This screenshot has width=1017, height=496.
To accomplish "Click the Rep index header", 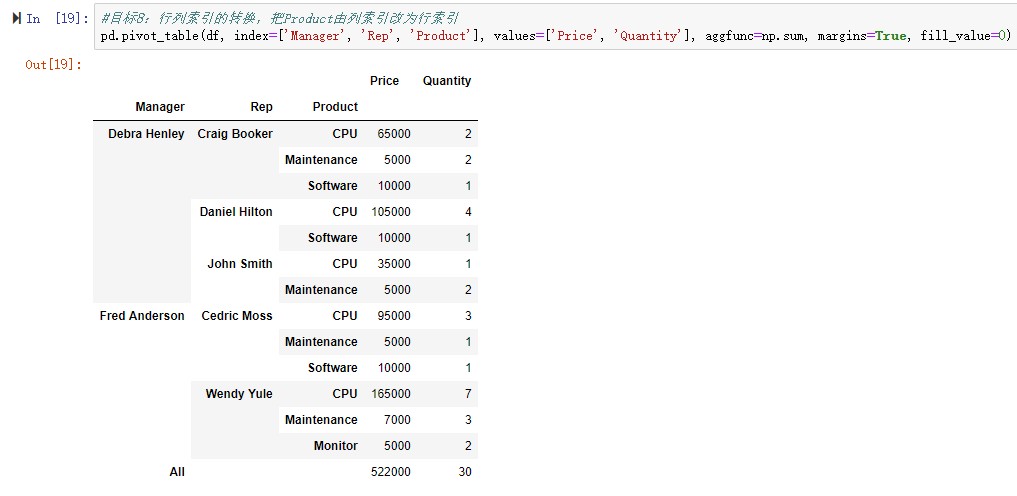I will point(261,107).
